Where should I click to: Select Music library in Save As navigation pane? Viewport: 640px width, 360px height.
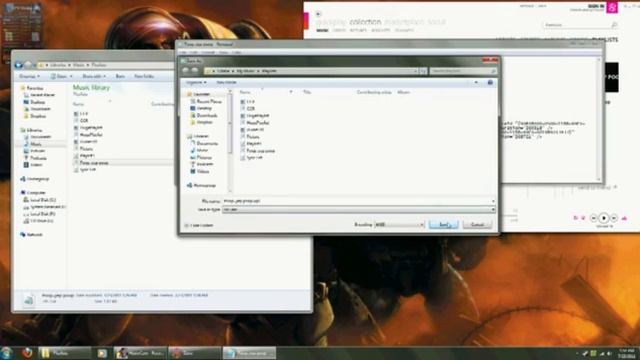click(x=199, y=150)
